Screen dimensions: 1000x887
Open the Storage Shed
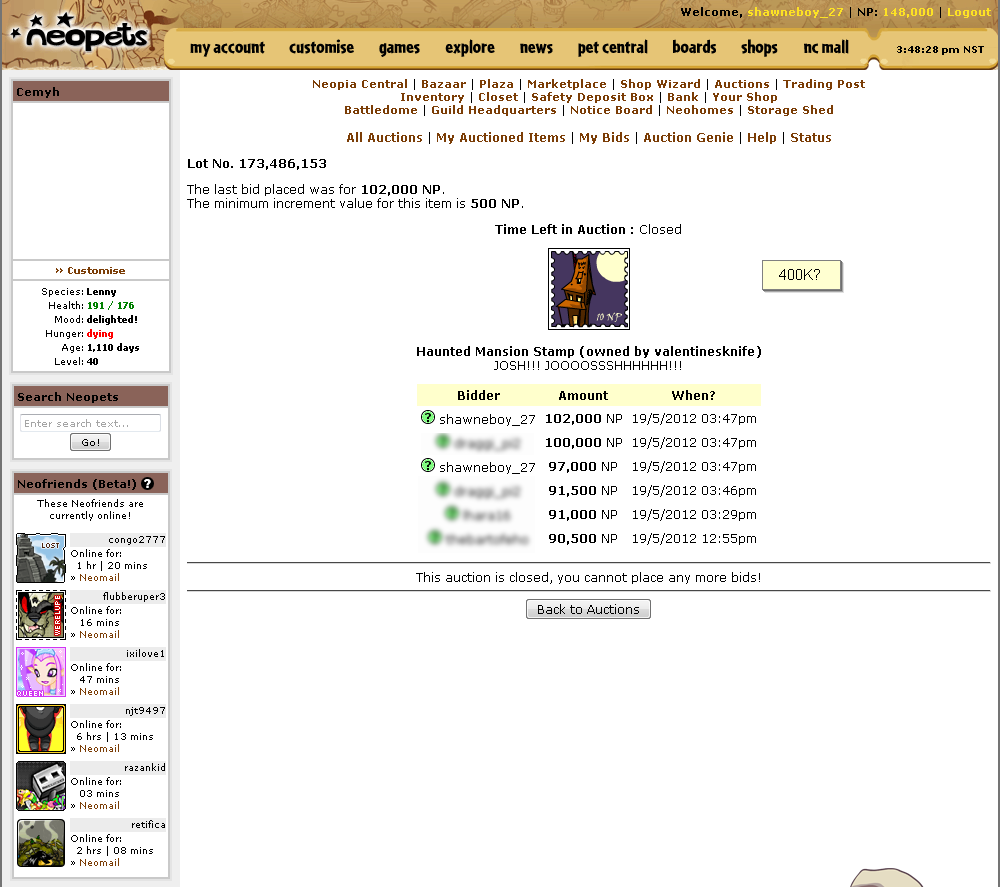[790, 110]
